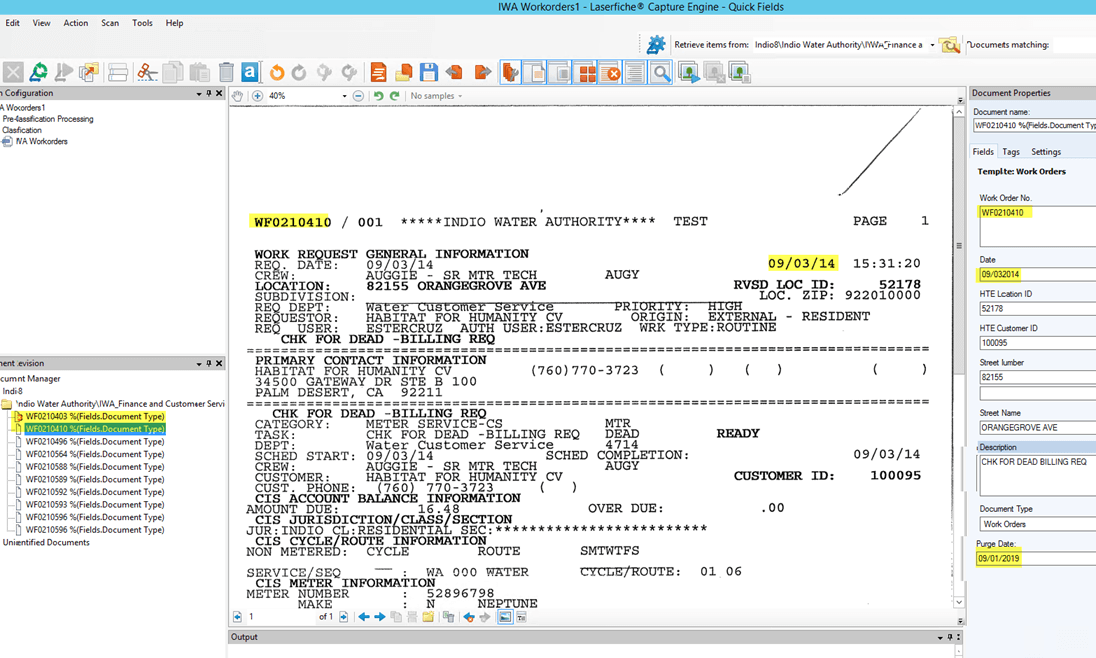Screen dimensions: 1096x658
Task: Click the blue right arrow in bottom viewer toolbar
Action: pos(380,617)
